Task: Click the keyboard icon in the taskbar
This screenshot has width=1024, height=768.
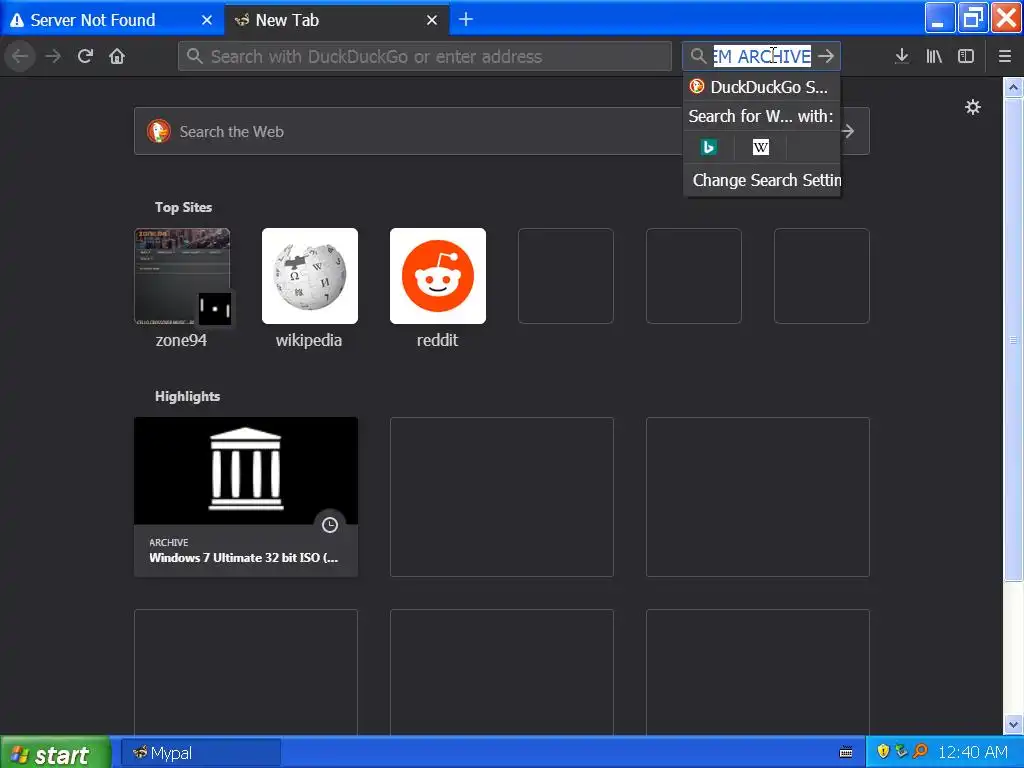Action: [x=846, y=752]
